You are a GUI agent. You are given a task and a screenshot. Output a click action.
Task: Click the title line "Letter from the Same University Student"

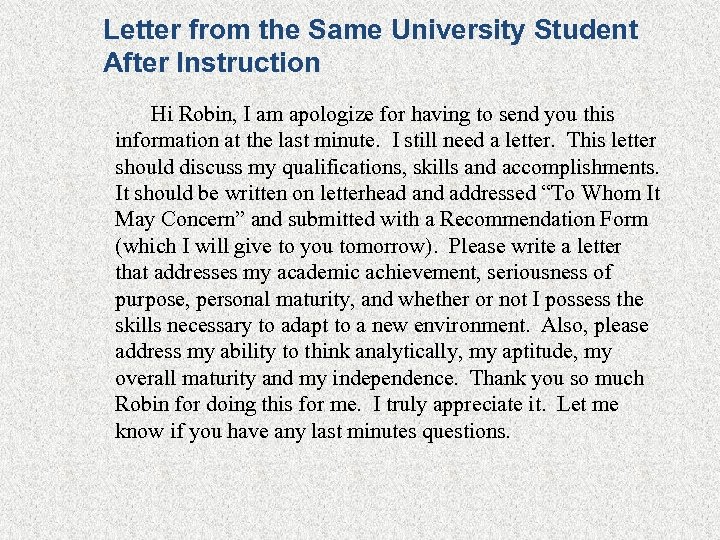pyautogui.click(x=370, y=30)
